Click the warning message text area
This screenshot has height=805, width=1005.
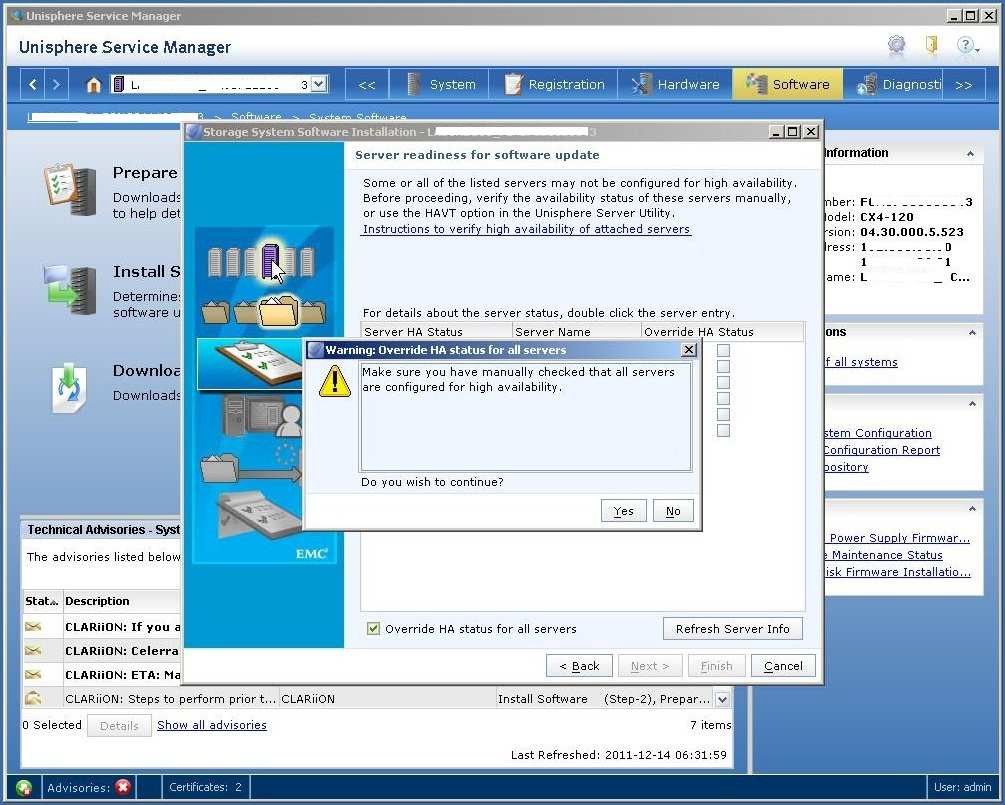click(x=526, y=417)
